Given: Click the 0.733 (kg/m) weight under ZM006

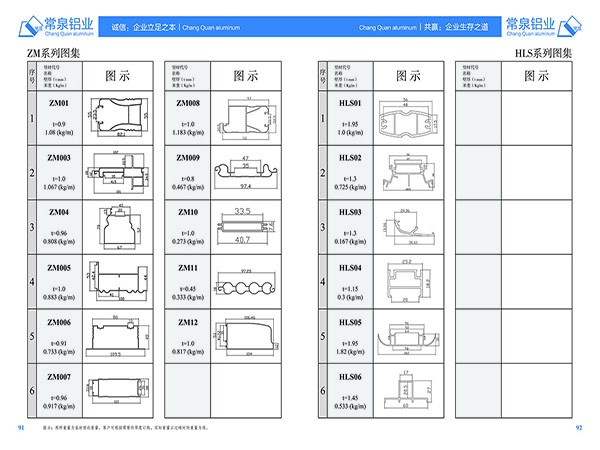Looking at the screenshot, I should 59,352.
